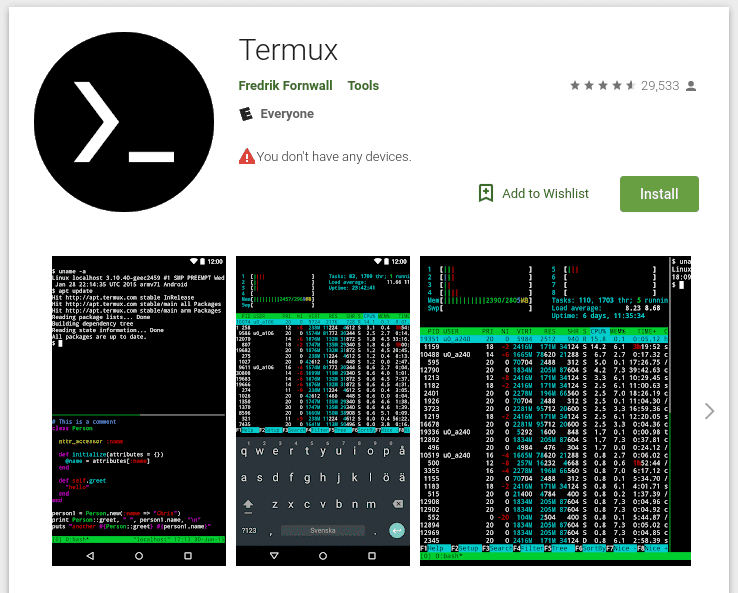Click the 29,533 ratings count

[660, 86]
